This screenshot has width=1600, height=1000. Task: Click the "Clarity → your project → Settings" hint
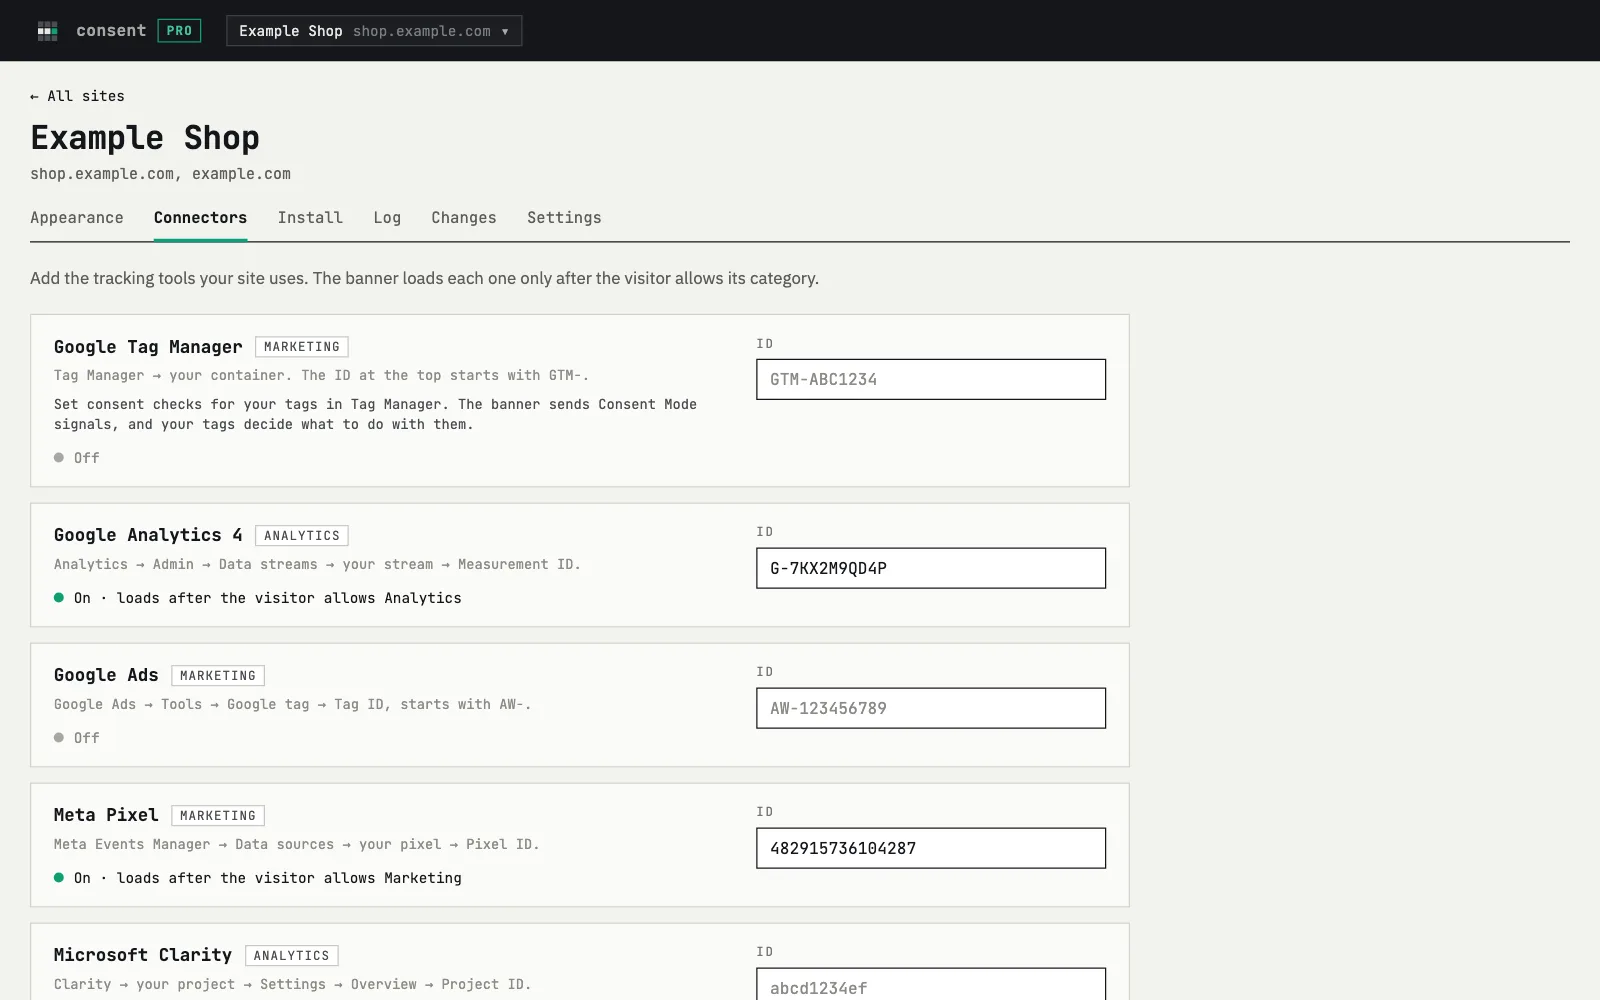pos(293,985)
